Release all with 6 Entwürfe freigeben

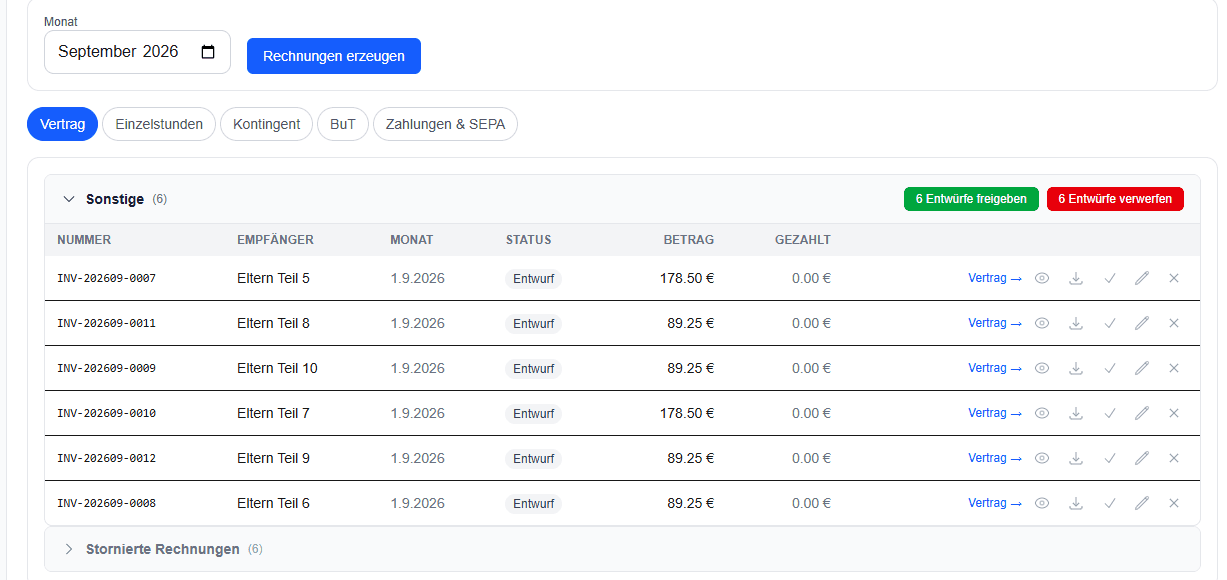[x=971, y=199]
